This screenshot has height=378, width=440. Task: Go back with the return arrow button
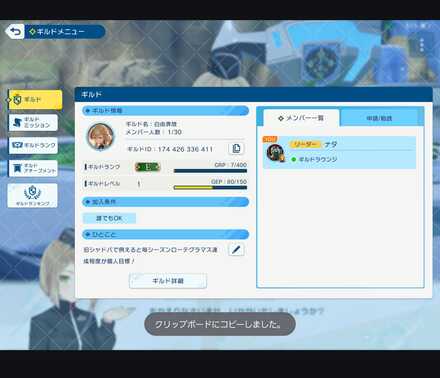[15, 32]
